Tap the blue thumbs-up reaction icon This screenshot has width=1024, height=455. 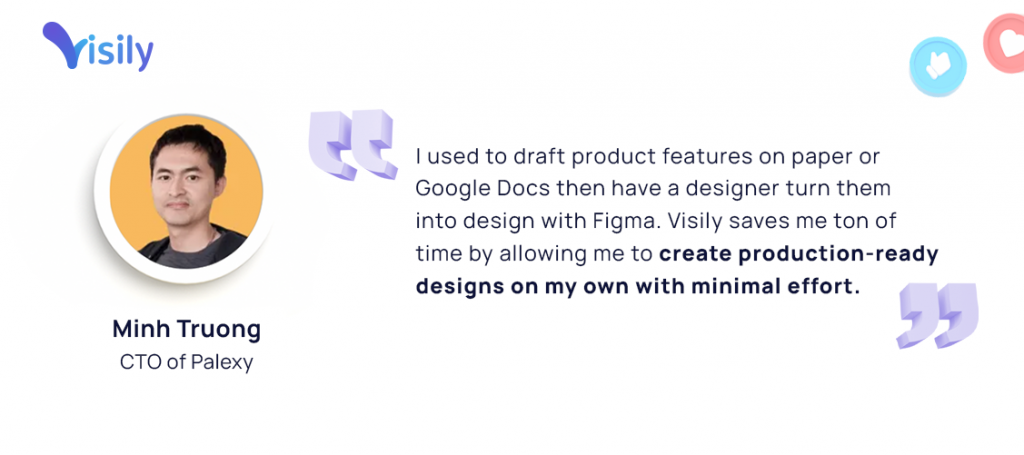coord(938,66)
